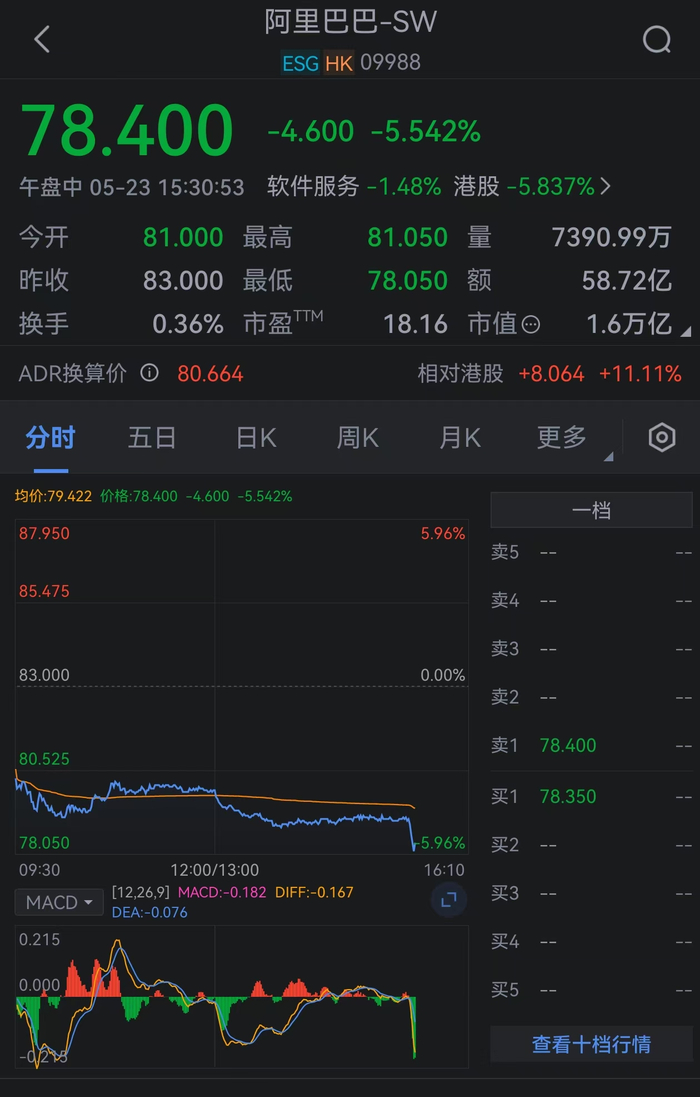Switch to the 月K tab
This screenshot has width=700, height=1097.
coord(459,438)
